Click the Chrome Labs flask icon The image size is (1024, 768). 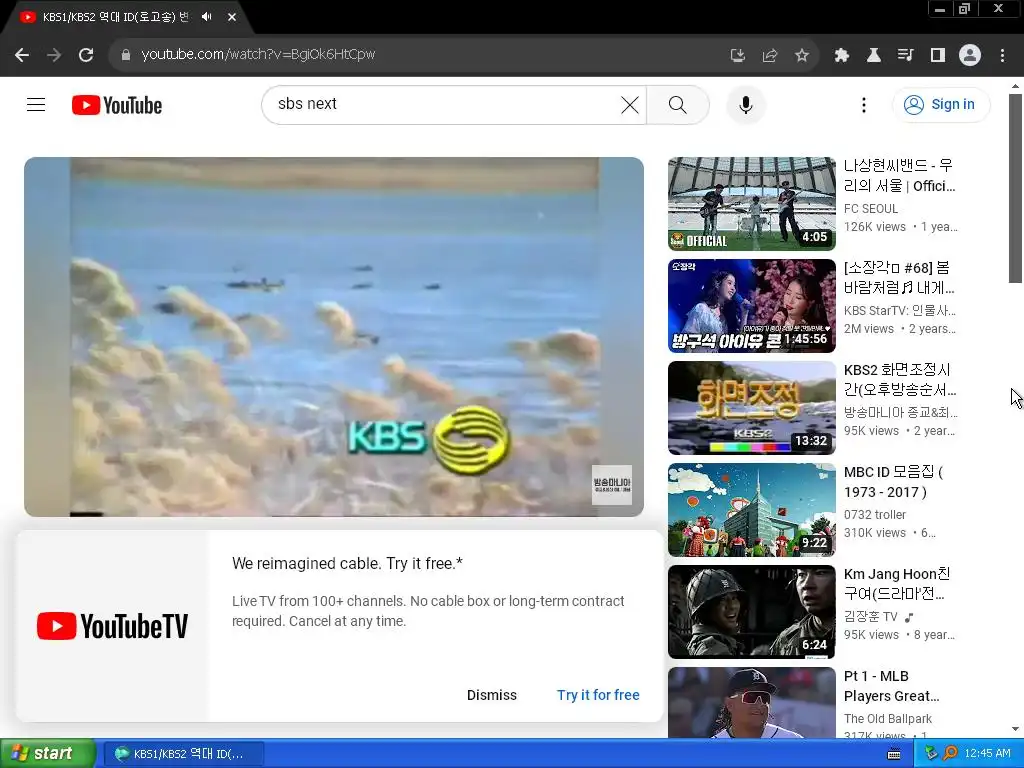pyautogui.click(x=874, y=56)
